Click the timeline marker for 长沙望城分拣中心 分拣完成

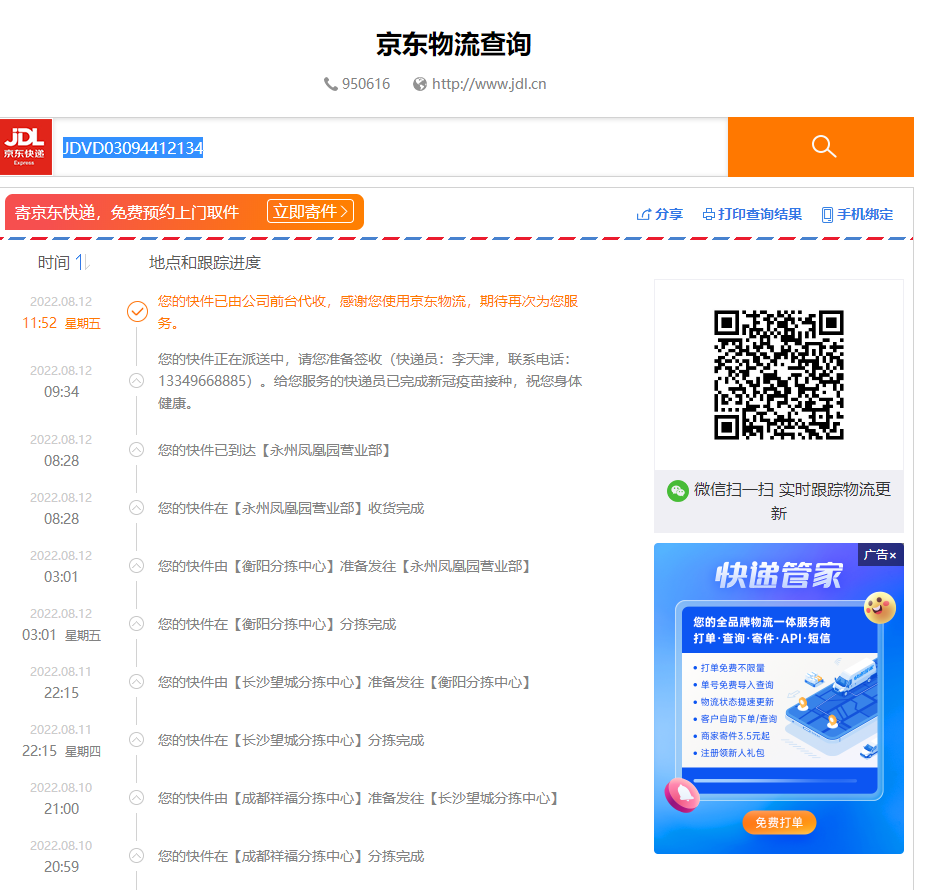(136, 740)
